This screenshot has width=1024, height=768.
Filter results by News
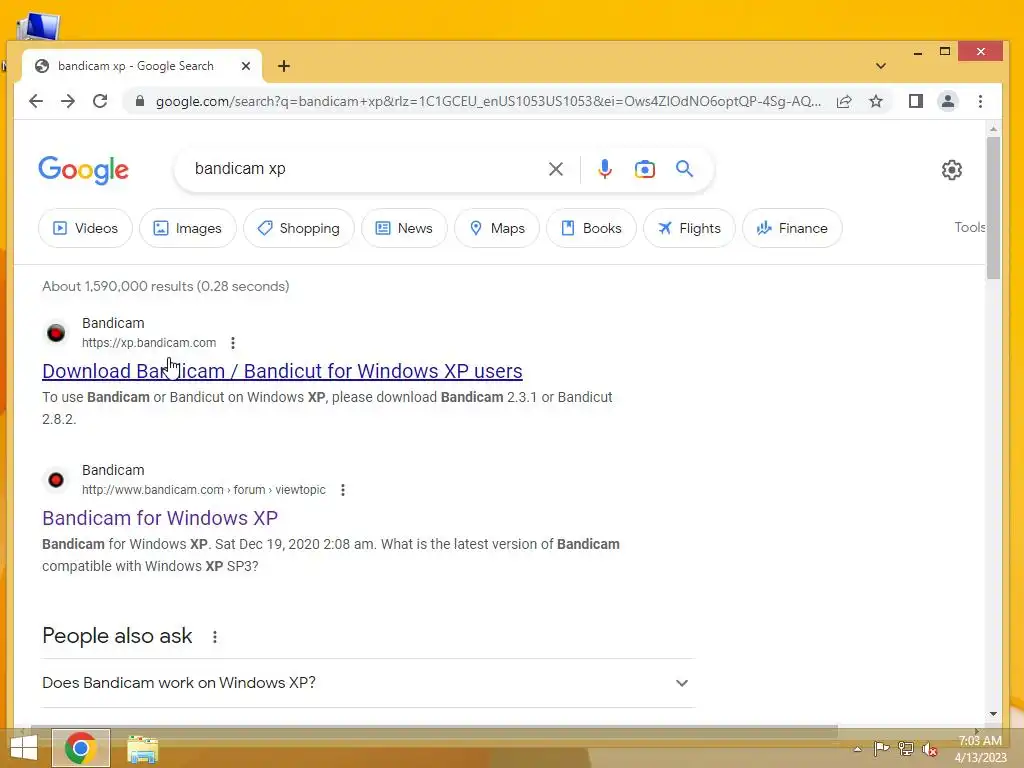(404, 228)
